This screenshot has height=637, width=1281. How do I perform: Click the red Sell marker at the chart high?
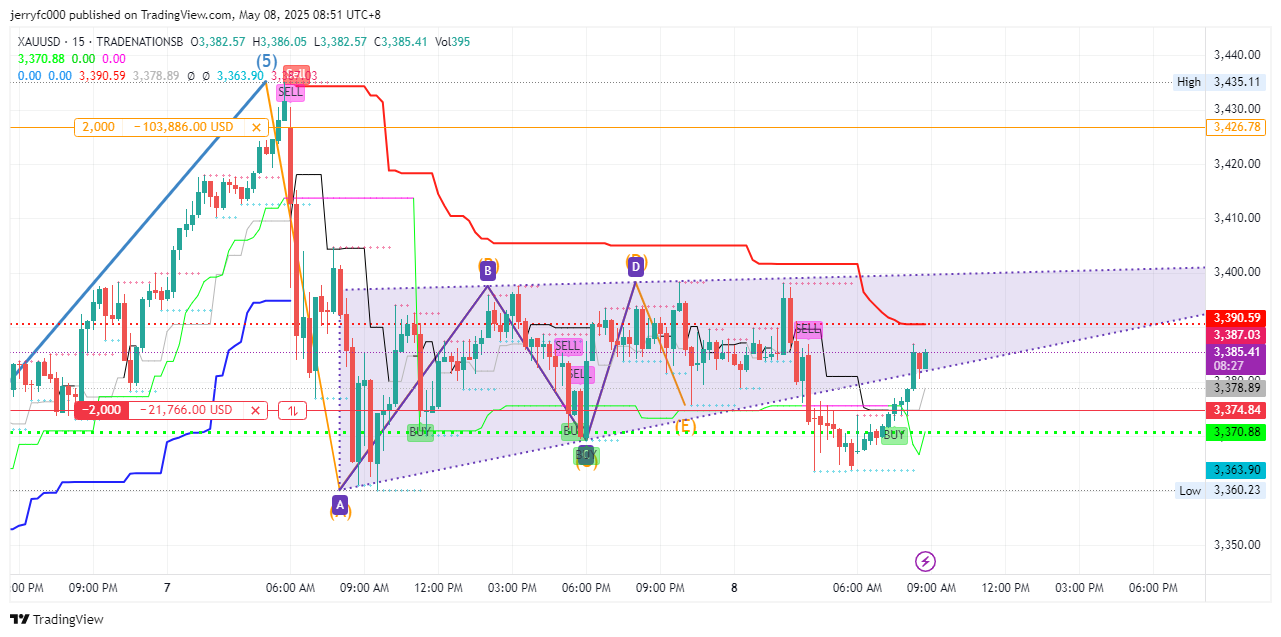296,74
